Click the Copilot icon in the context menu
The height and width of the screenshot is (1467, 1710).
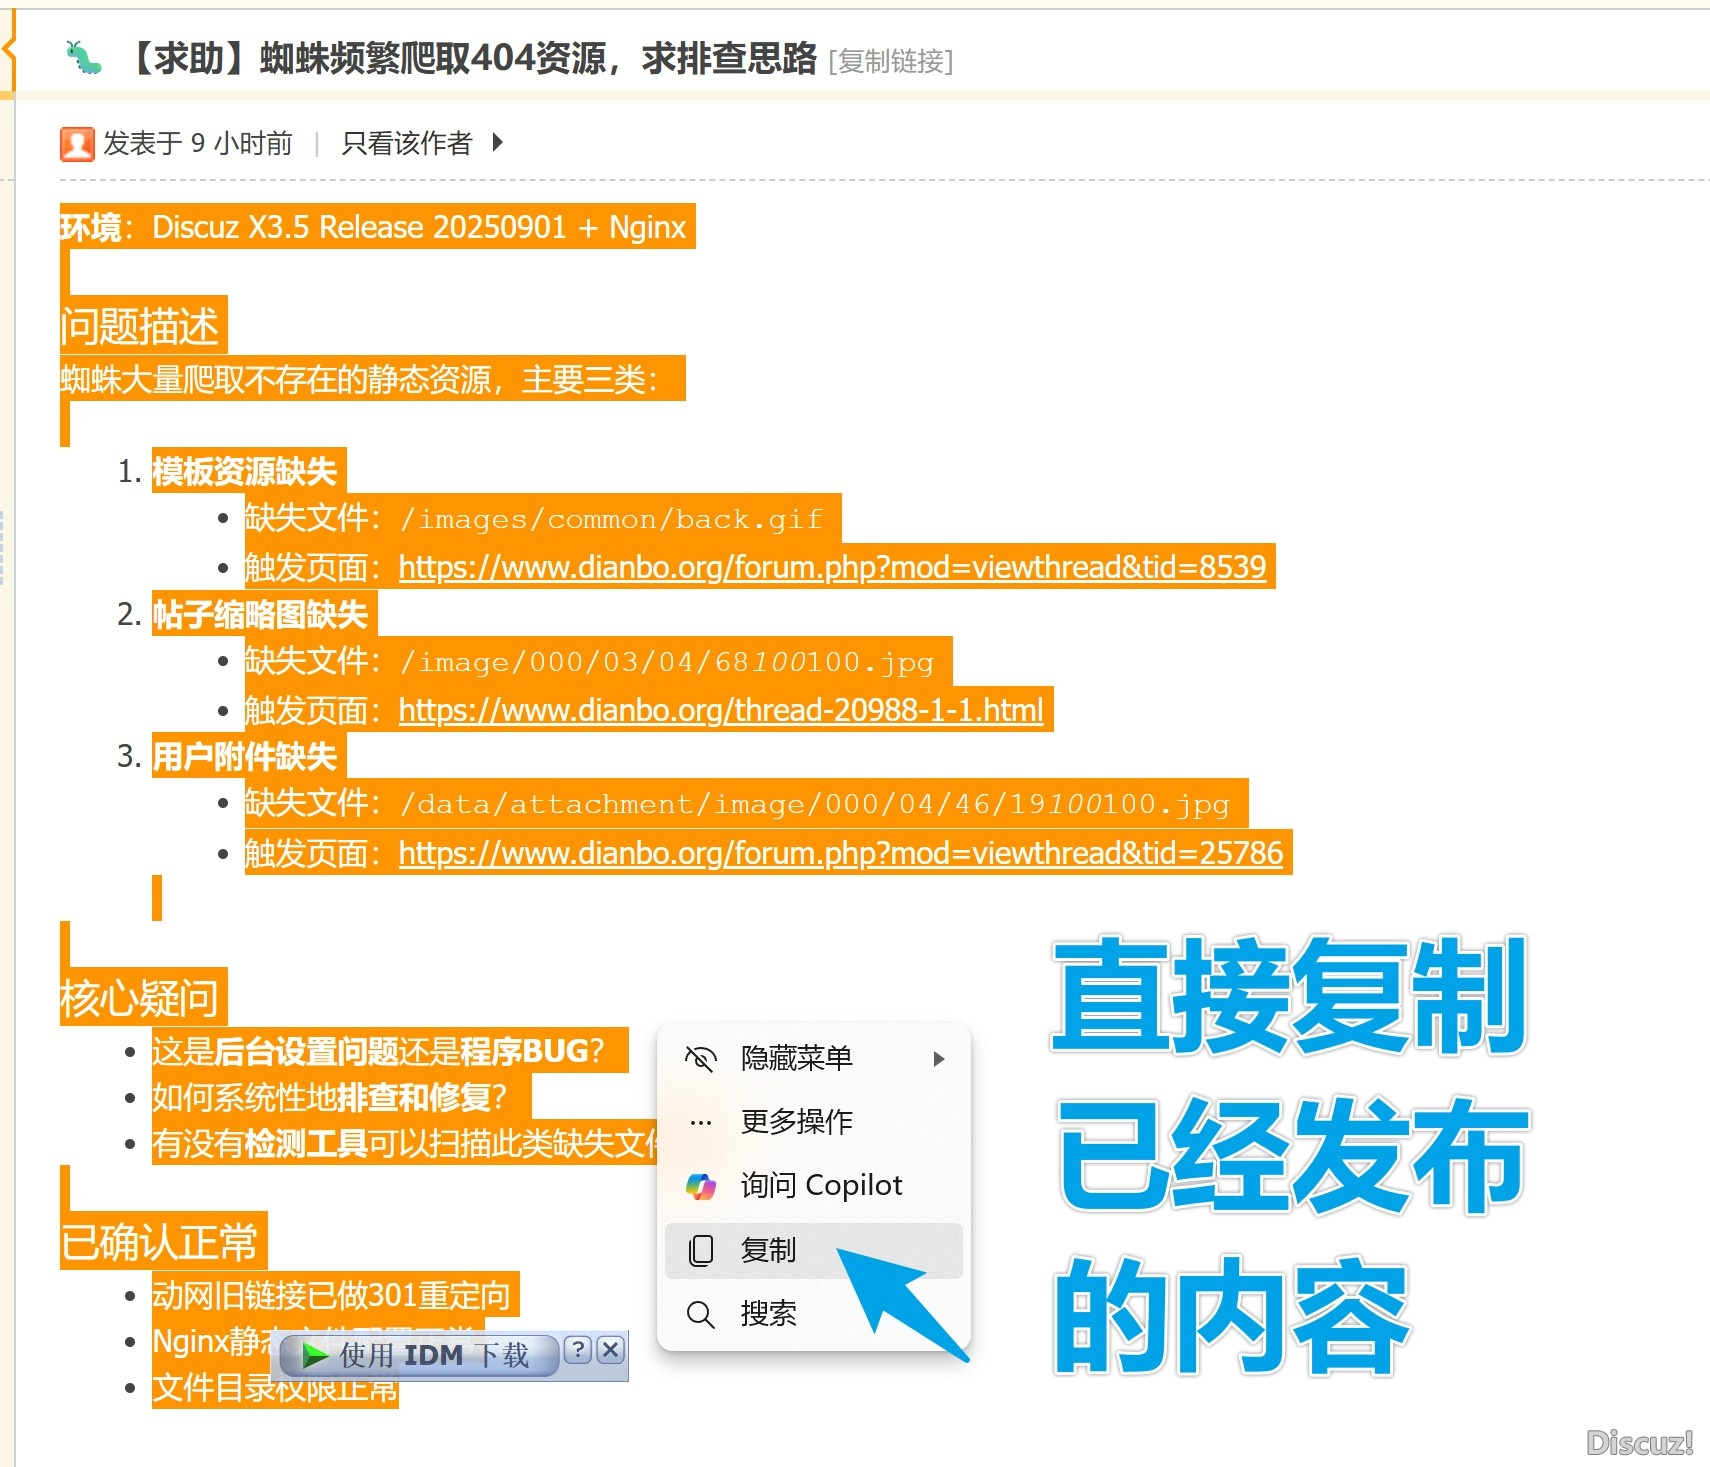(x=701, y=1185)
